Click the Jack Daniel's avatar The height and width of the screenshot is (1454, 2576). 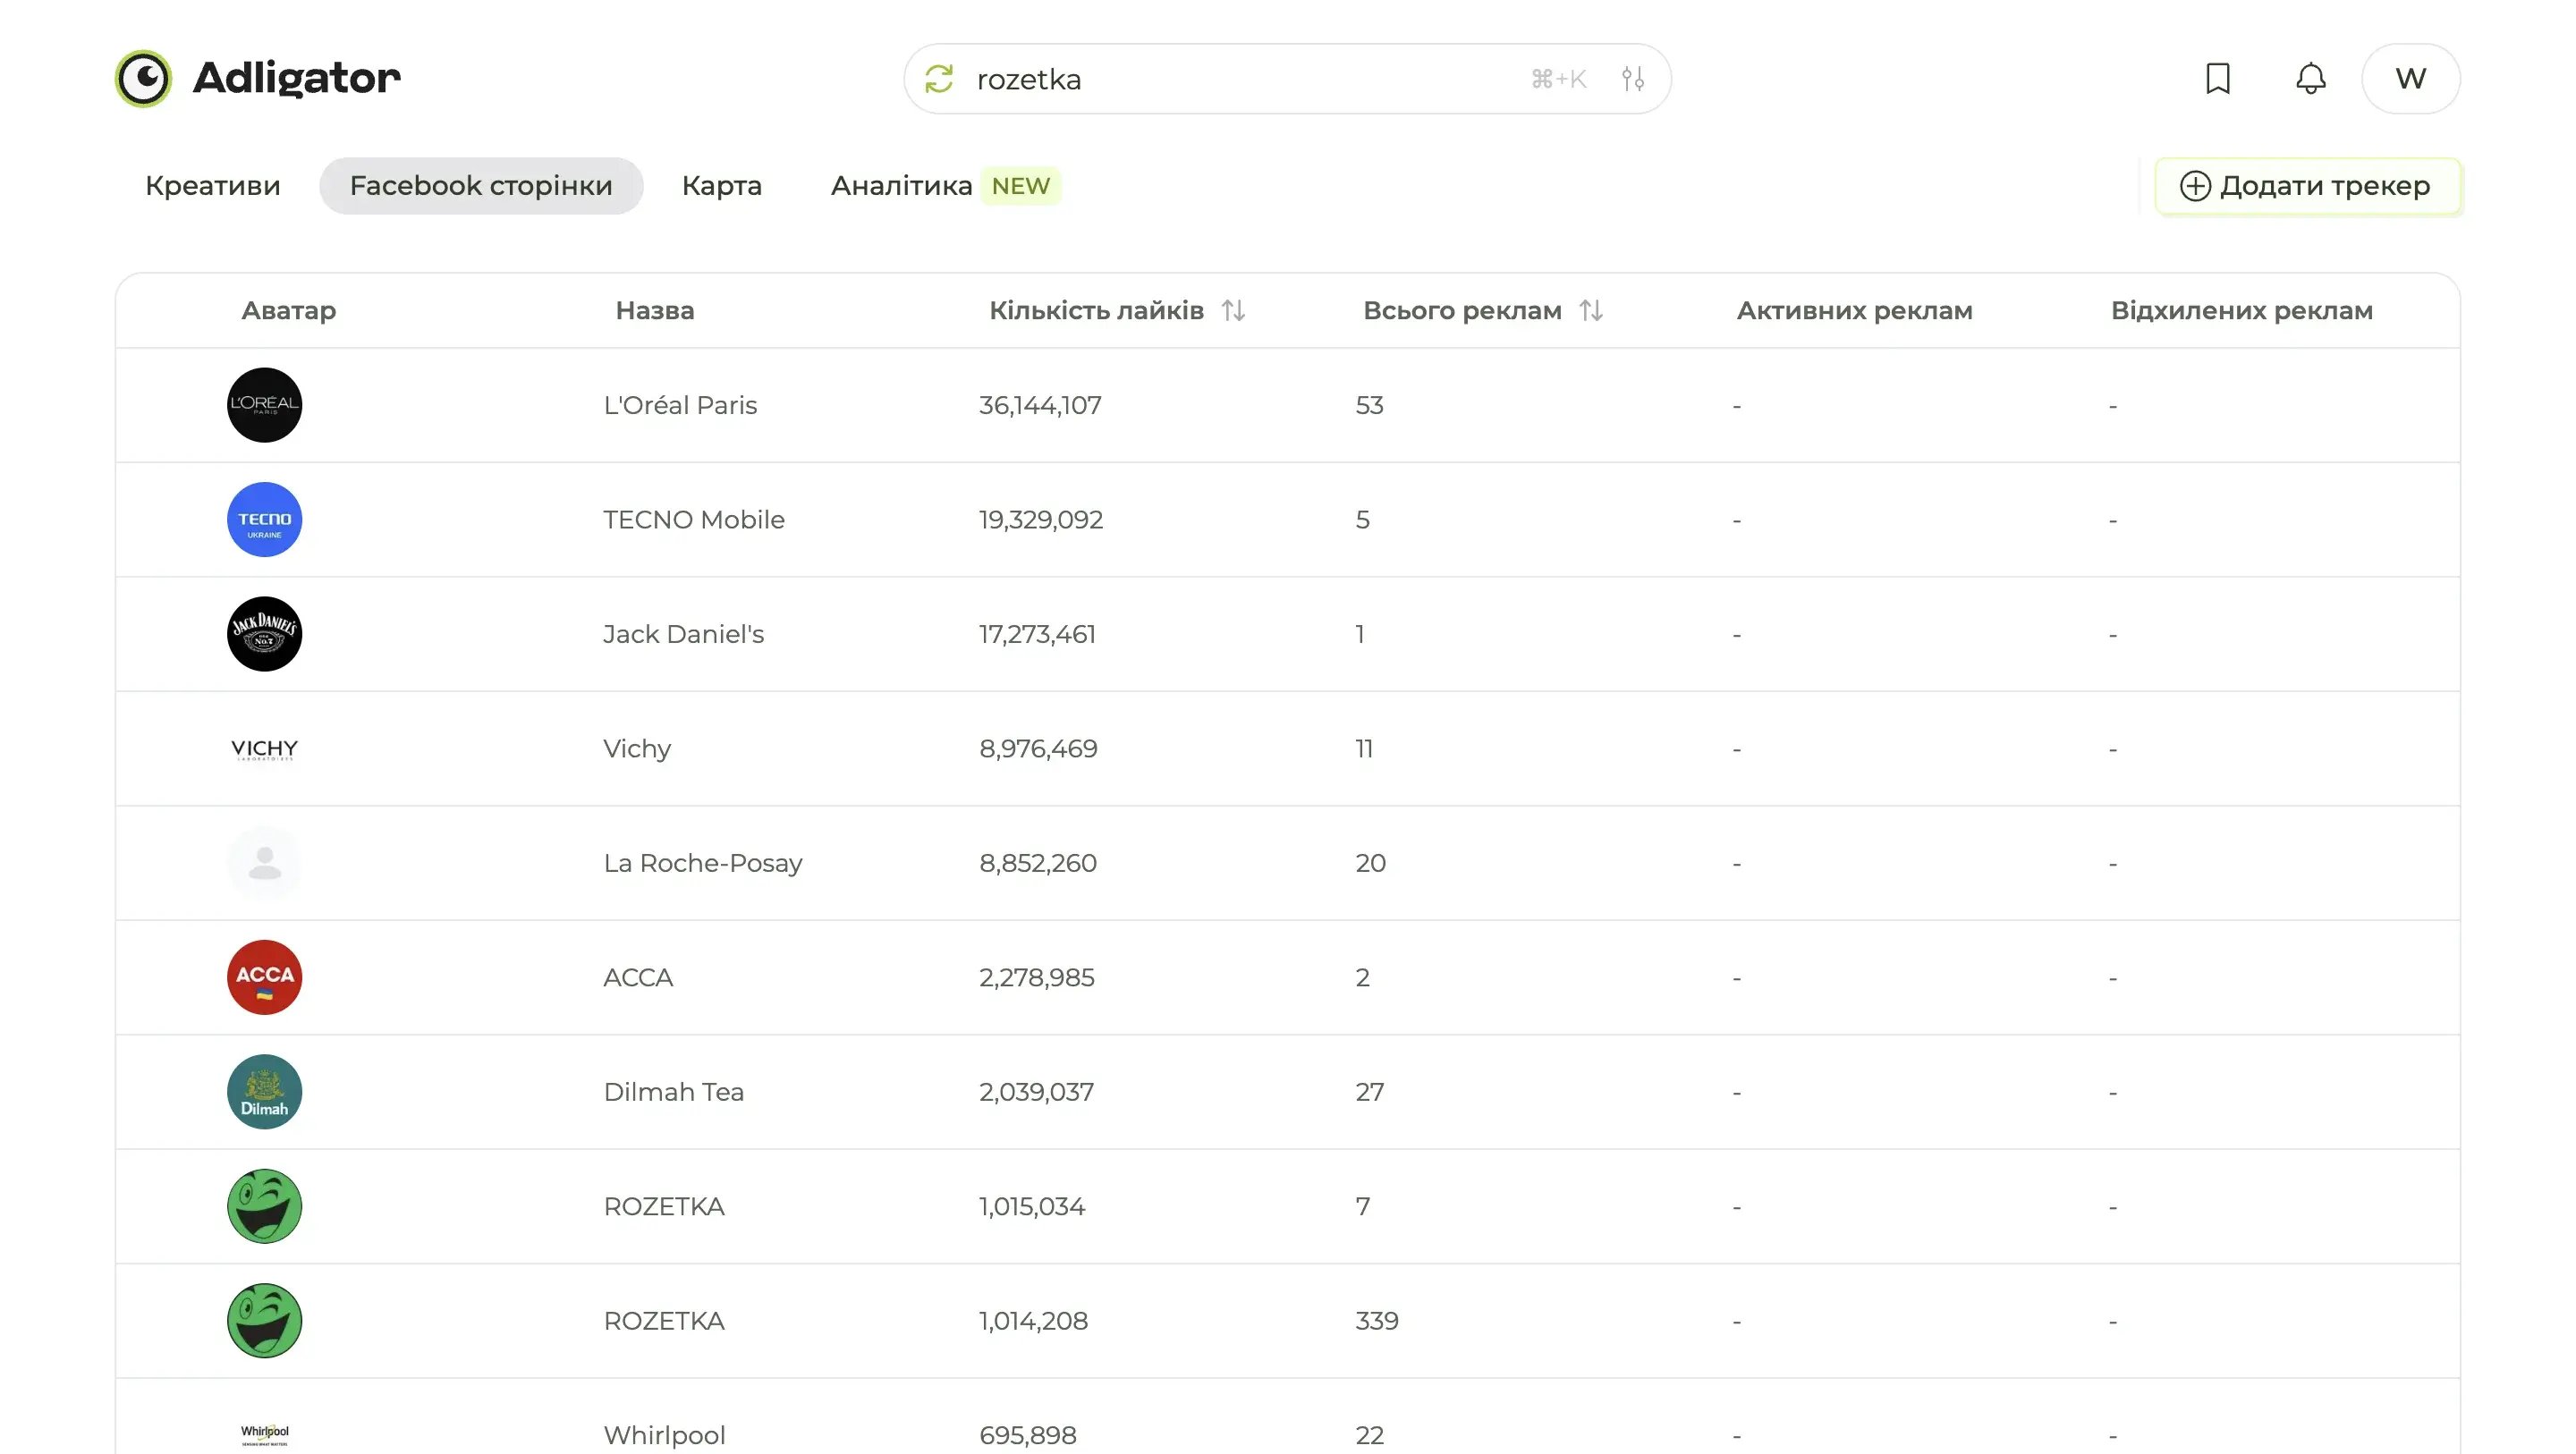[264, 634]
